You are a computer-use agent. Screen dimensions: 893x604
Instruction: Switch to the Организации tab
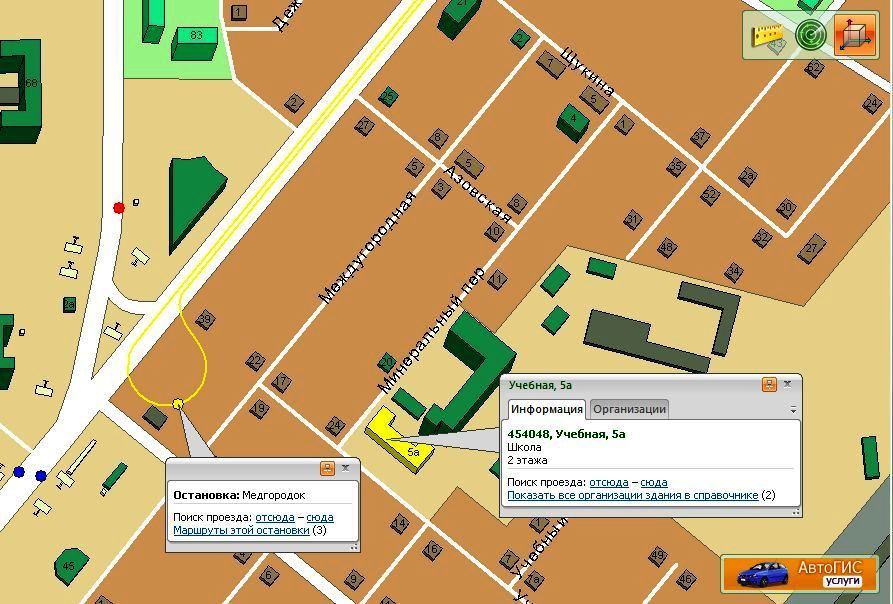pos(628,409)
